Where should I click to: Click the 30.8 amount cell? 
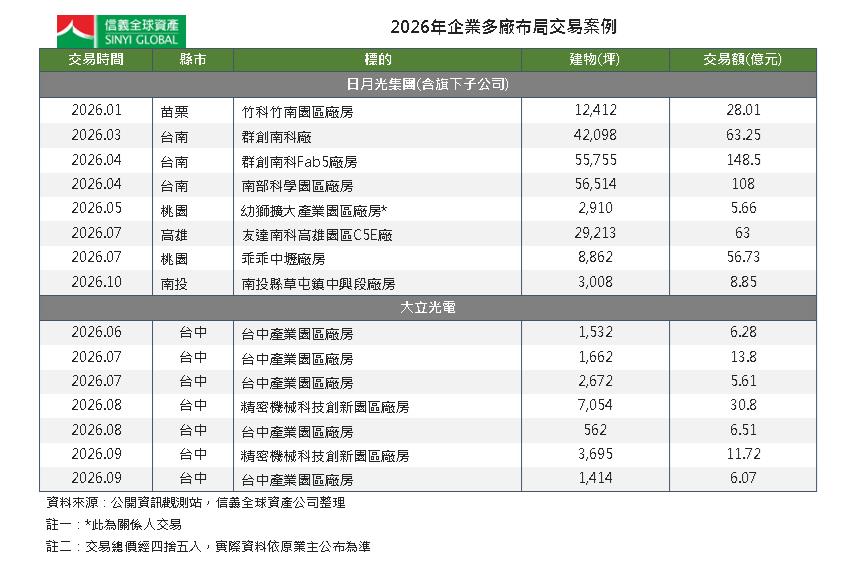pyautogui.click(x=743, y=405)
